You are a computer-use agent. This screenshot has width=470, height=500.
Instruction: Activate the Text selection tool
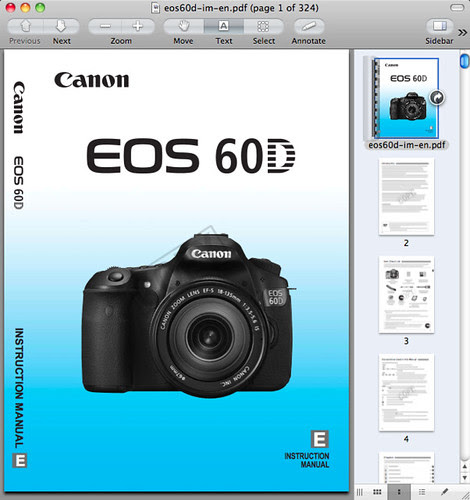pyautogui.click(x=224, y=26)
